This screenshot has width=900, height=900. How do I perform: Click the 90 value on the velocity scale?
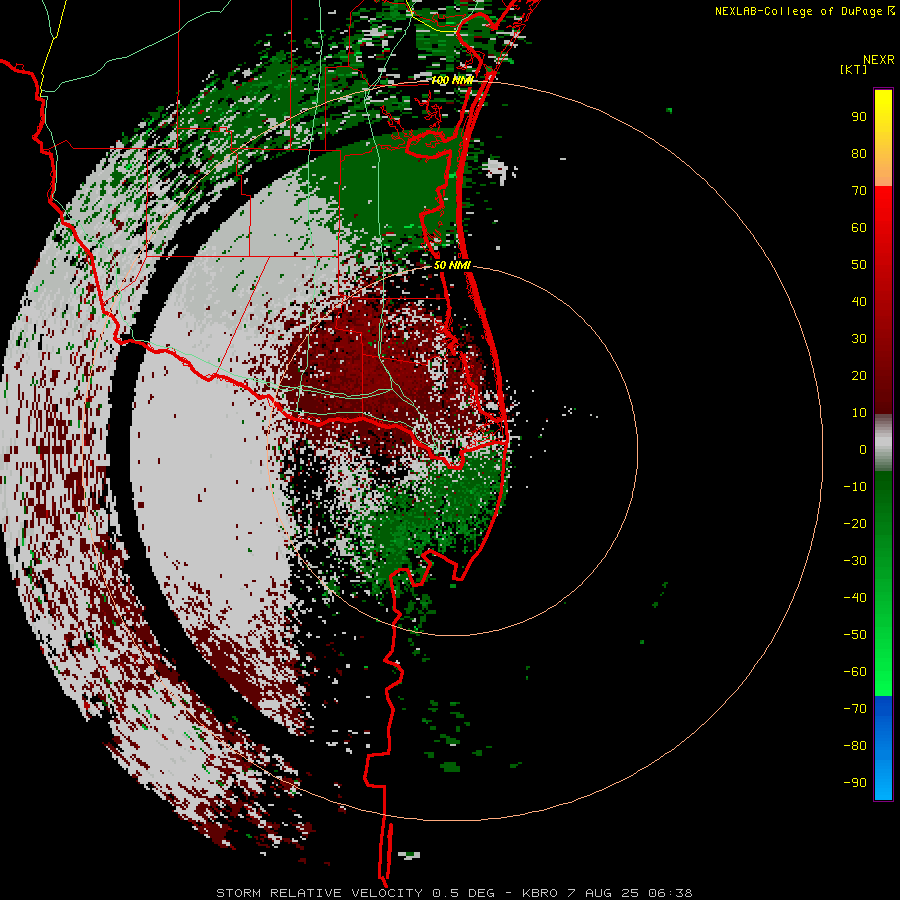pyautogui.click(x=859, y=117)
